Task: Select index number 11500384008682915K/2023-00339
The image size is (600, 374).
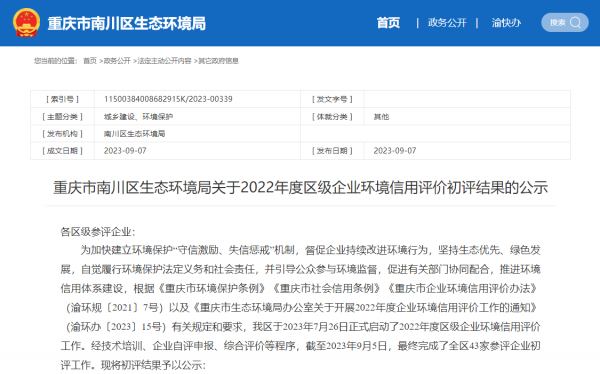Action: pyautogui.click(x=168, y=99)
